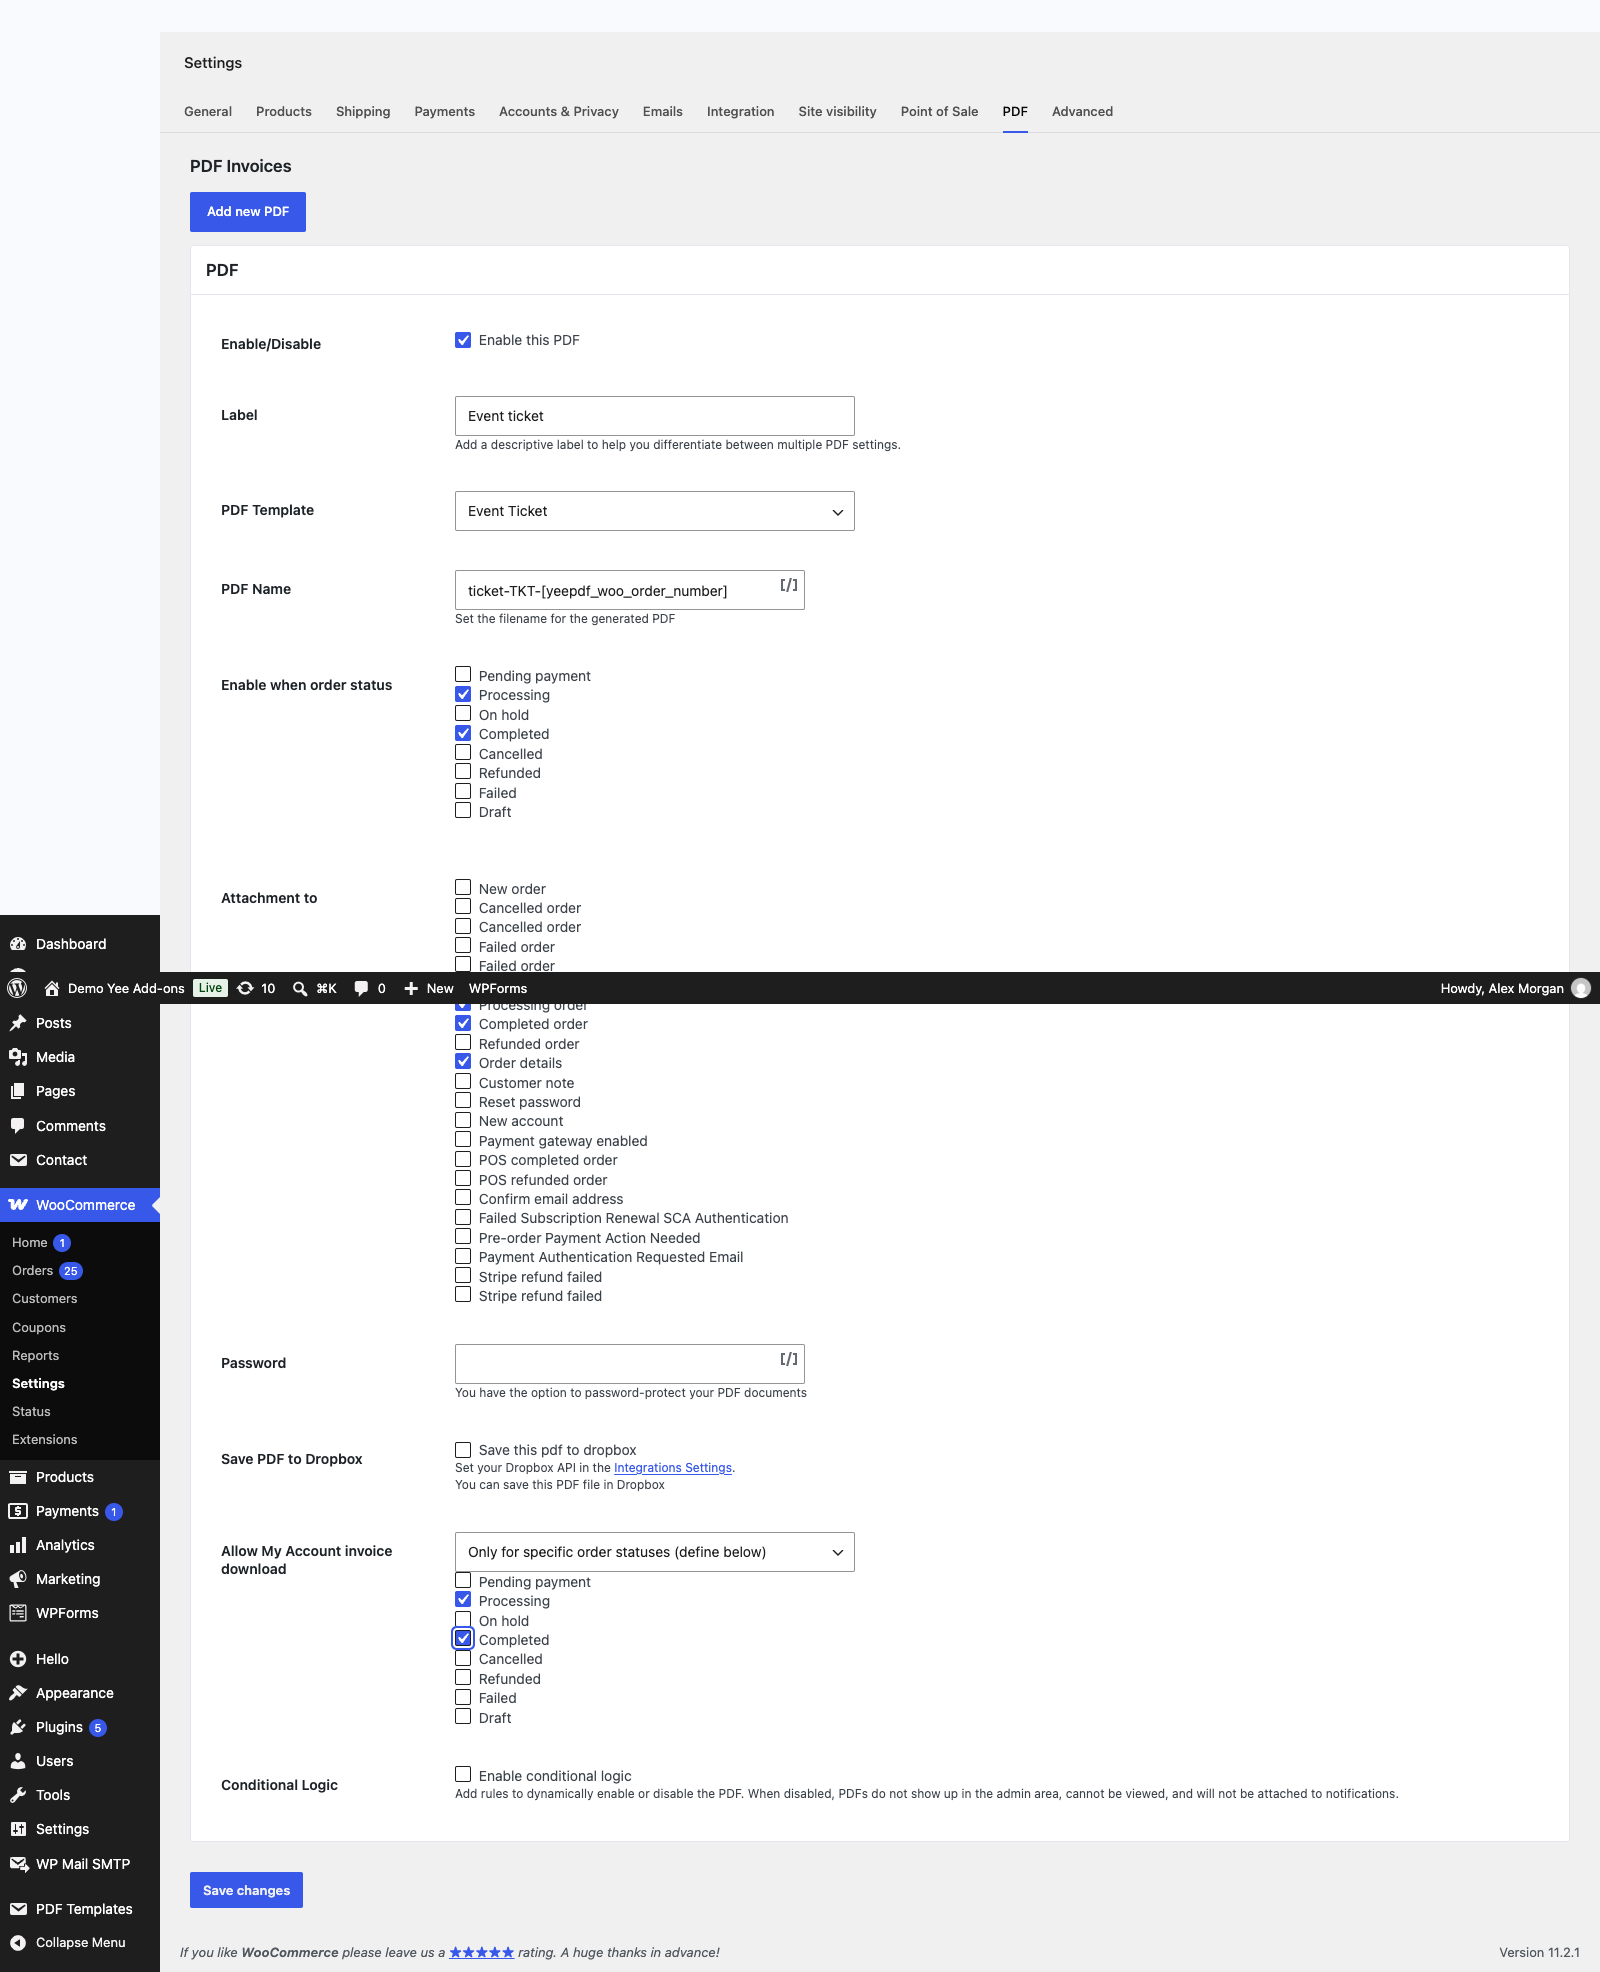Open the Integrations Settings link

click(673, 1468)
